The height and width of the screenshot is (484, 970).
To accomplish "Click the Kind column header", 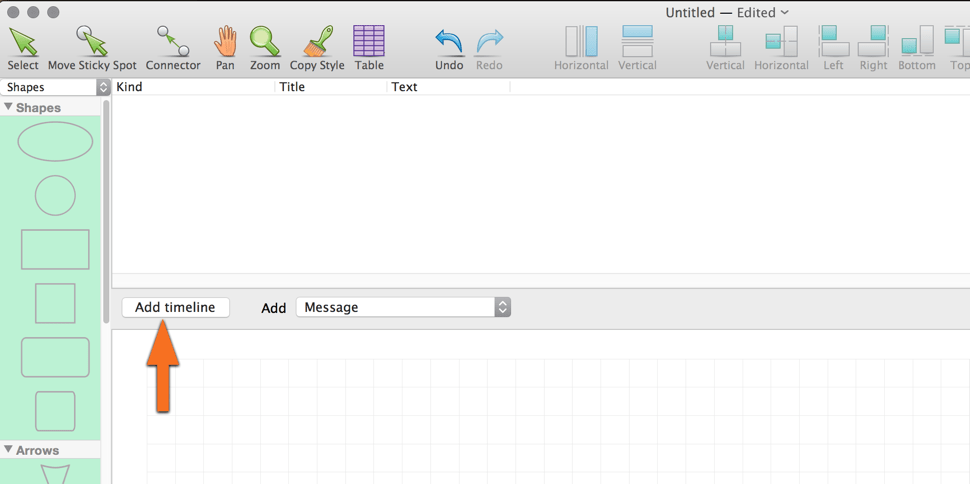I will pos(194,87).
